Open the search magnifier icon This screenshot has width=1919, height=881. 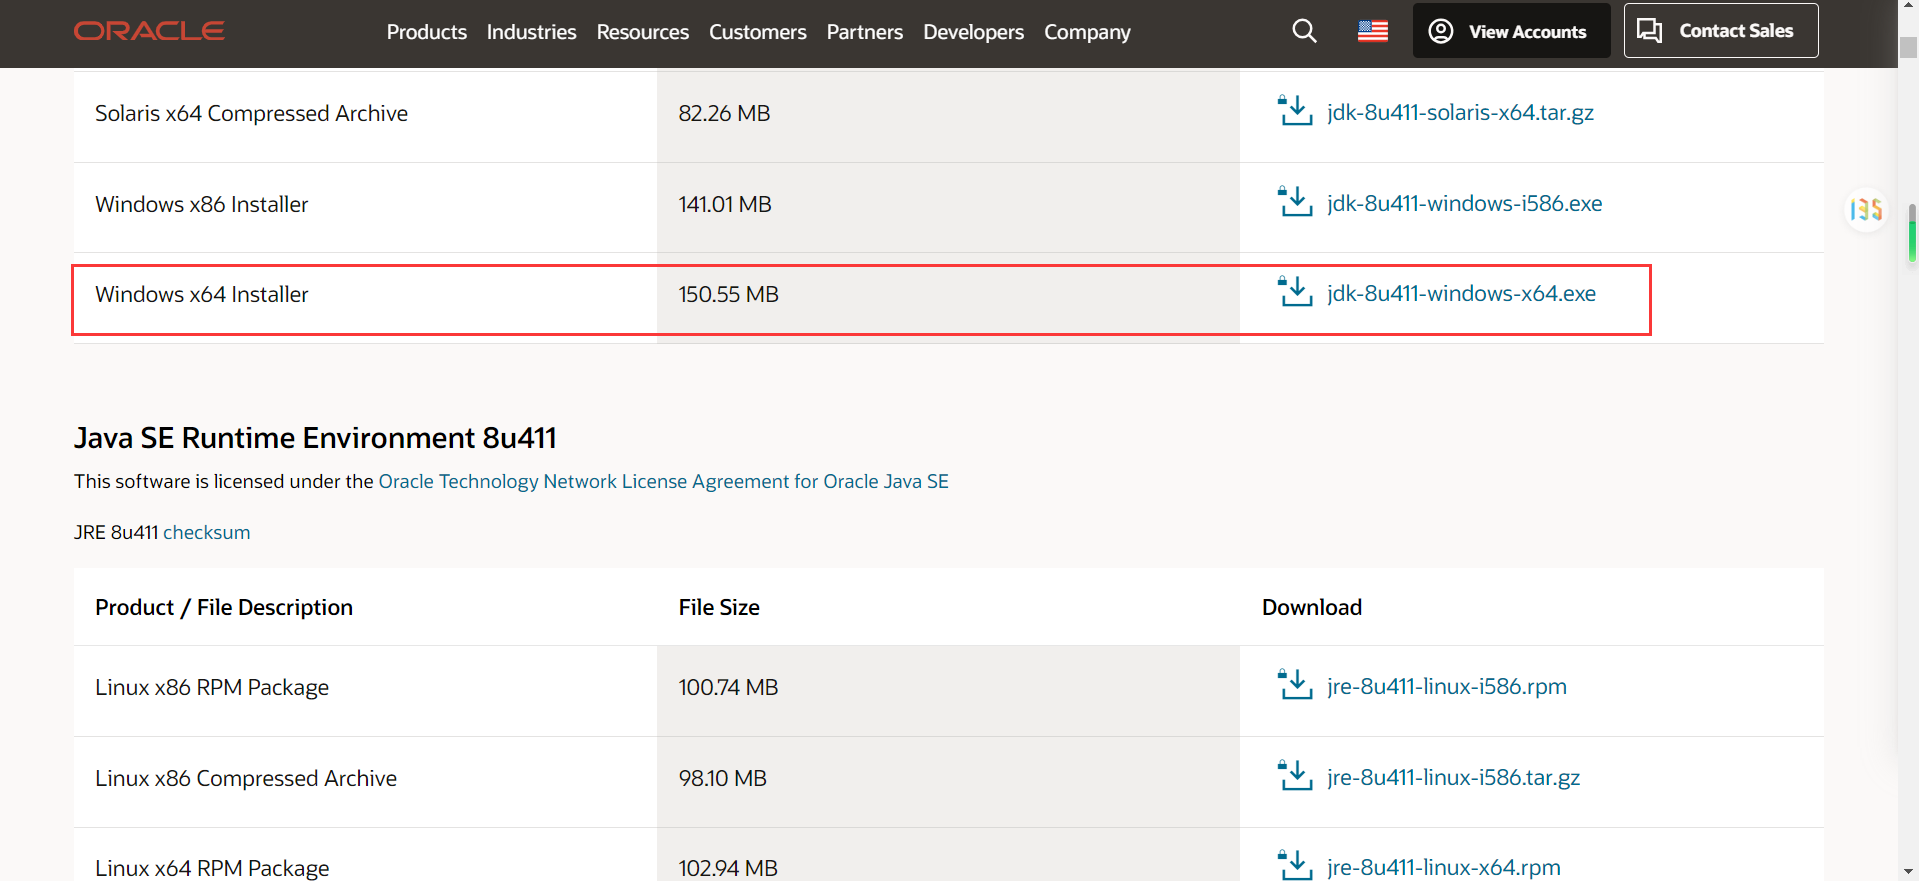click(1304, 31)
